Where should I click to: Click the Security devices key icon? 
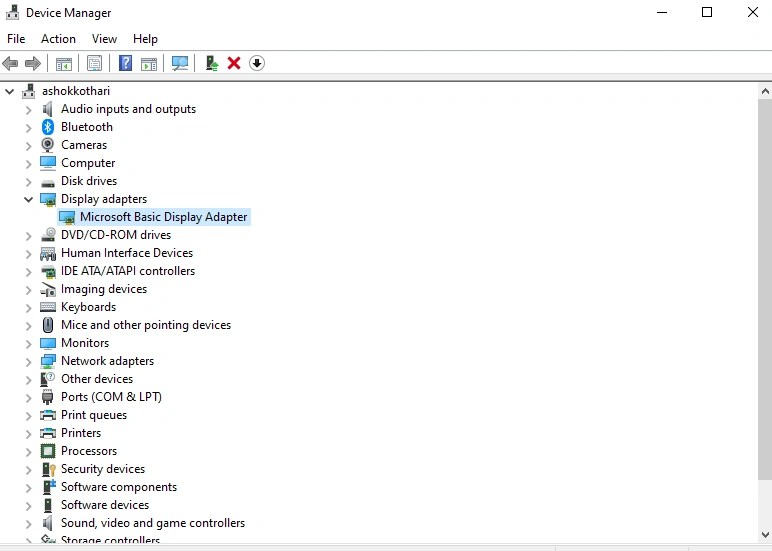click(x=49, y=469)
